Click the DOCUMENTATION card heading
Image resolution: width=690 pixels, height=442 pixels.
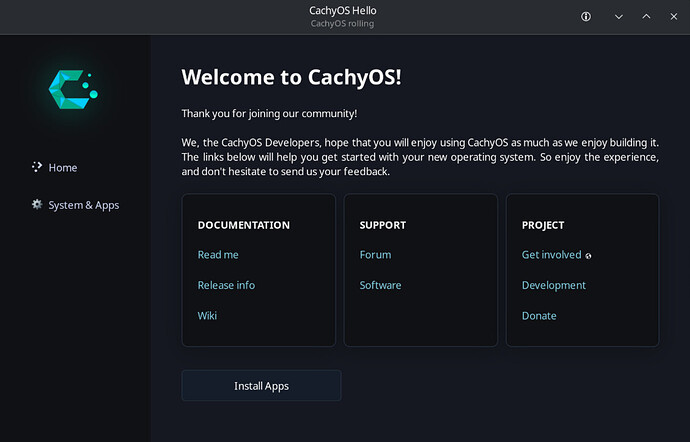(244, 225)
